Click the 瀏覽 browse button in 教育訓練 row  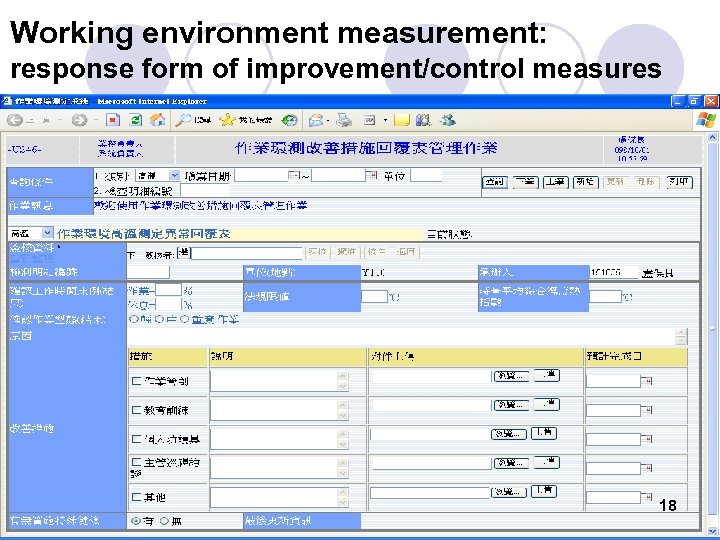coord(511,405)
